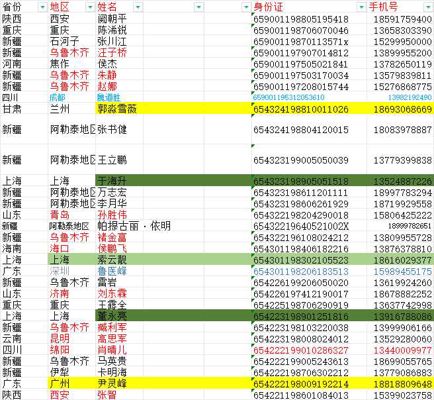
Task: Click the 王立鹏 name cell
Action: click(119, 160)
